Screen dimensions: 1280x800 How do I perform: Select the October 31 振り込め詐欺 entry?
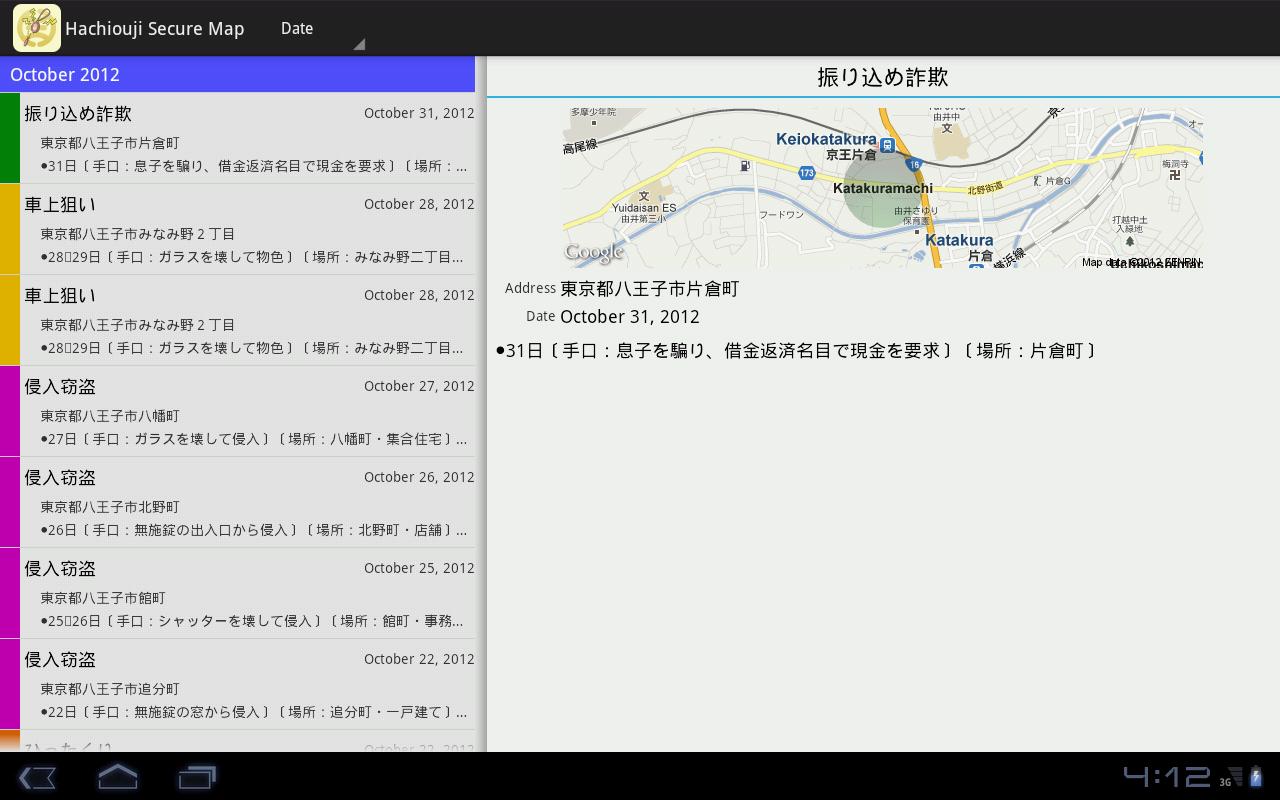click(247, 138)
